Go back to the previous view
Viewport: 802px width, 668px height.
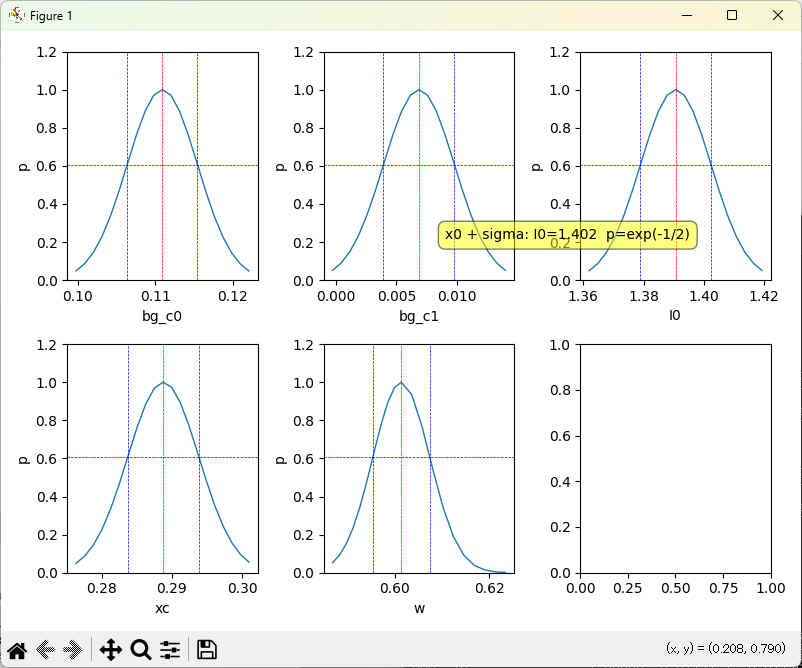tap(46, 650)
